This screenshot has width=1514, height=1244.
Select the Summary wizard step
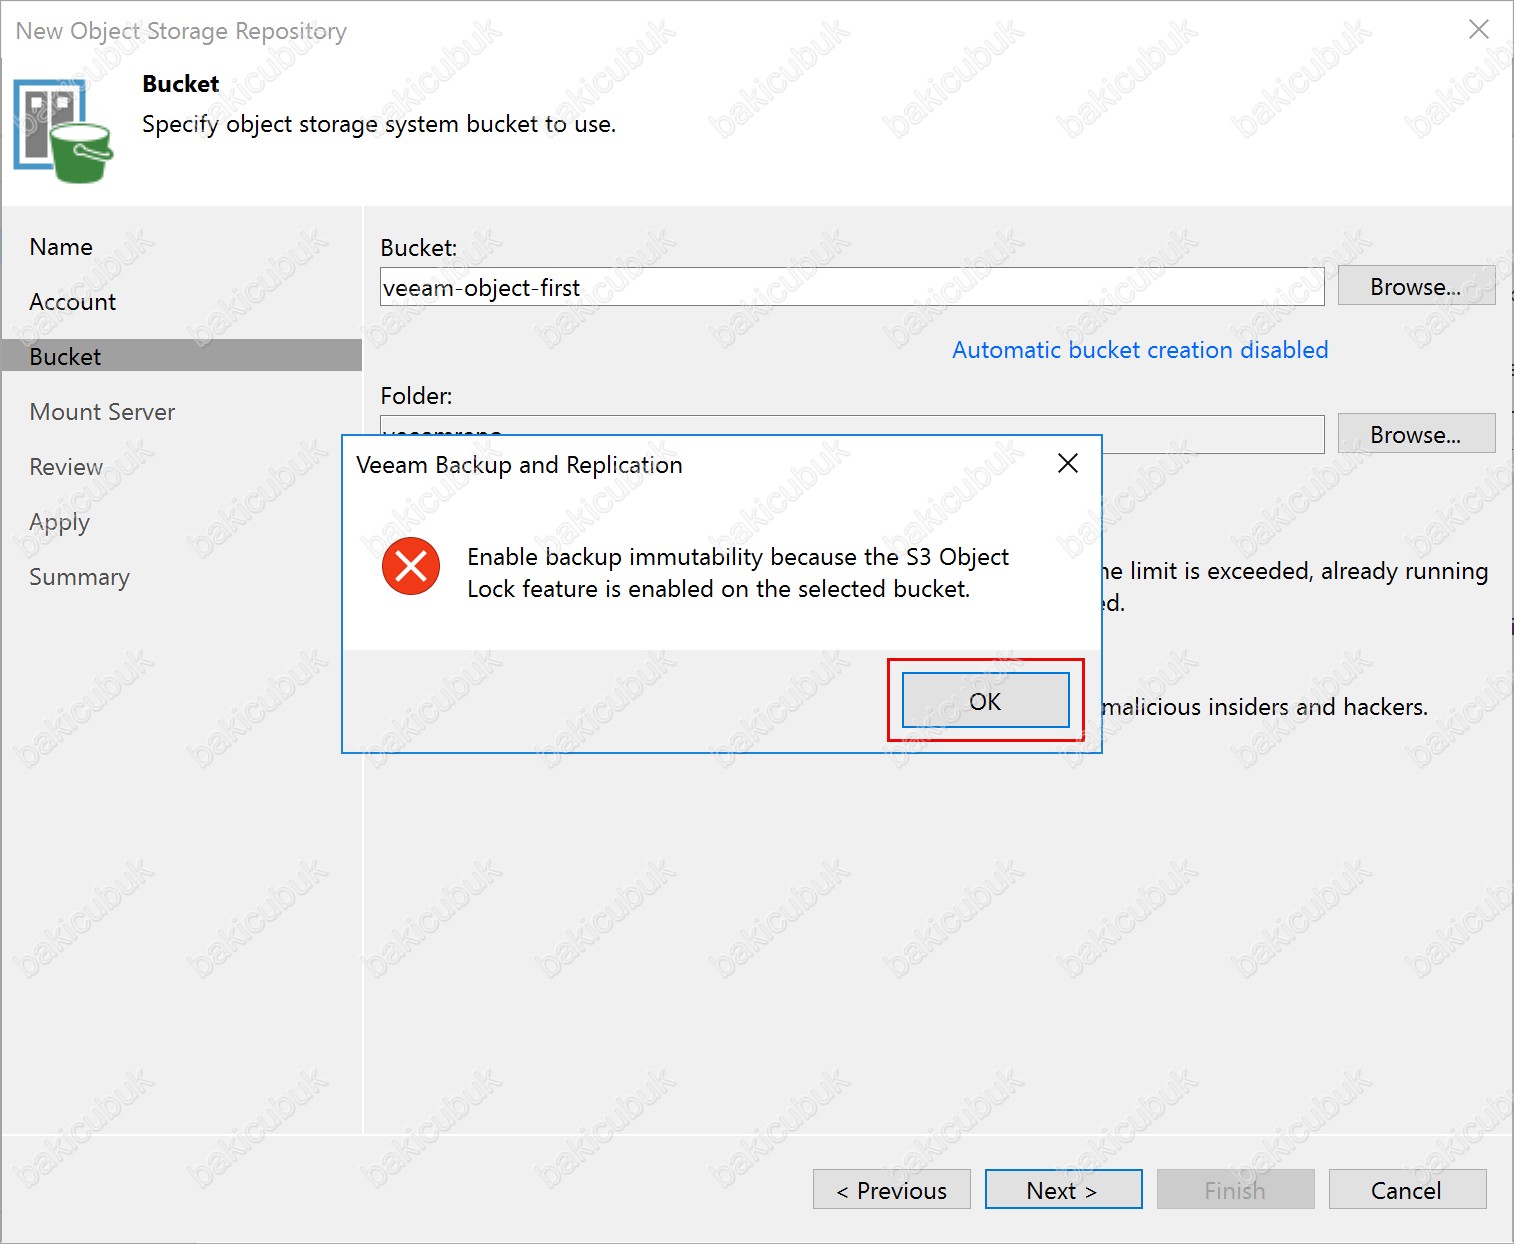coord(80,577)
